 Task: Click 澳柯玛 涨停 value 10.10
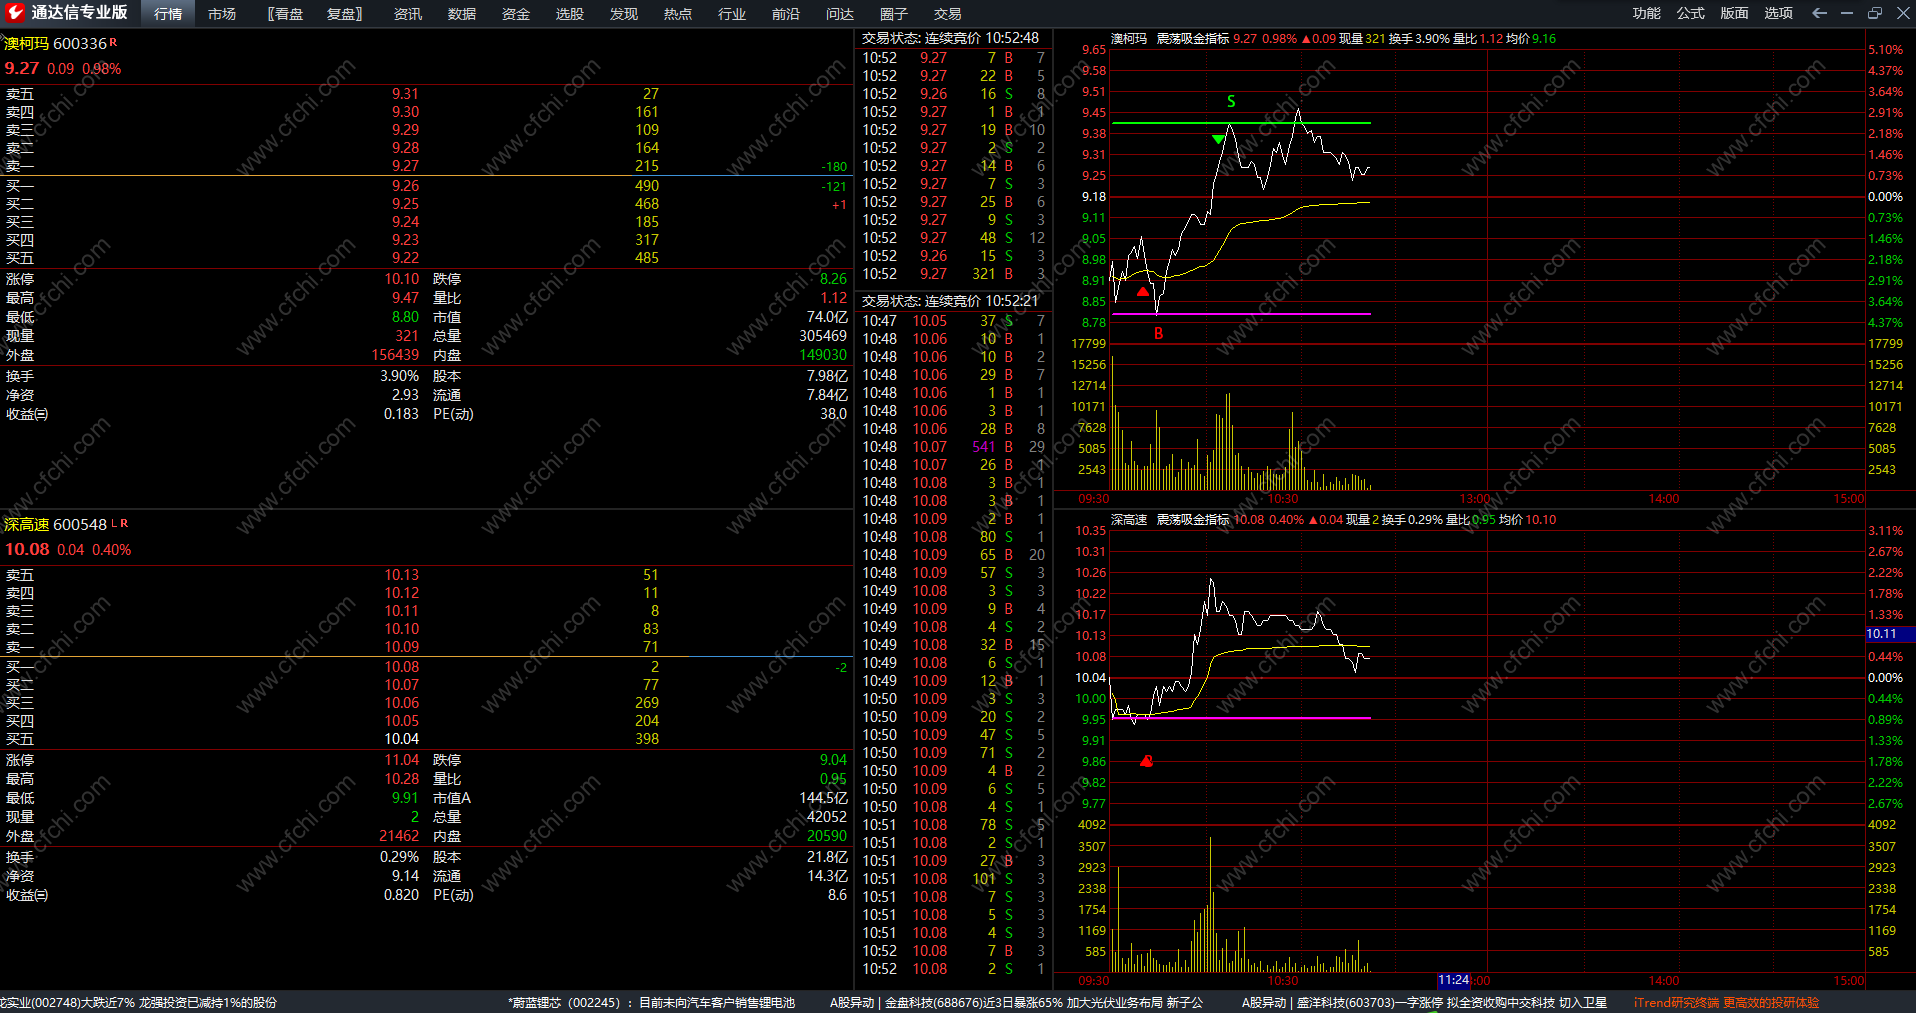coord(402,279)
